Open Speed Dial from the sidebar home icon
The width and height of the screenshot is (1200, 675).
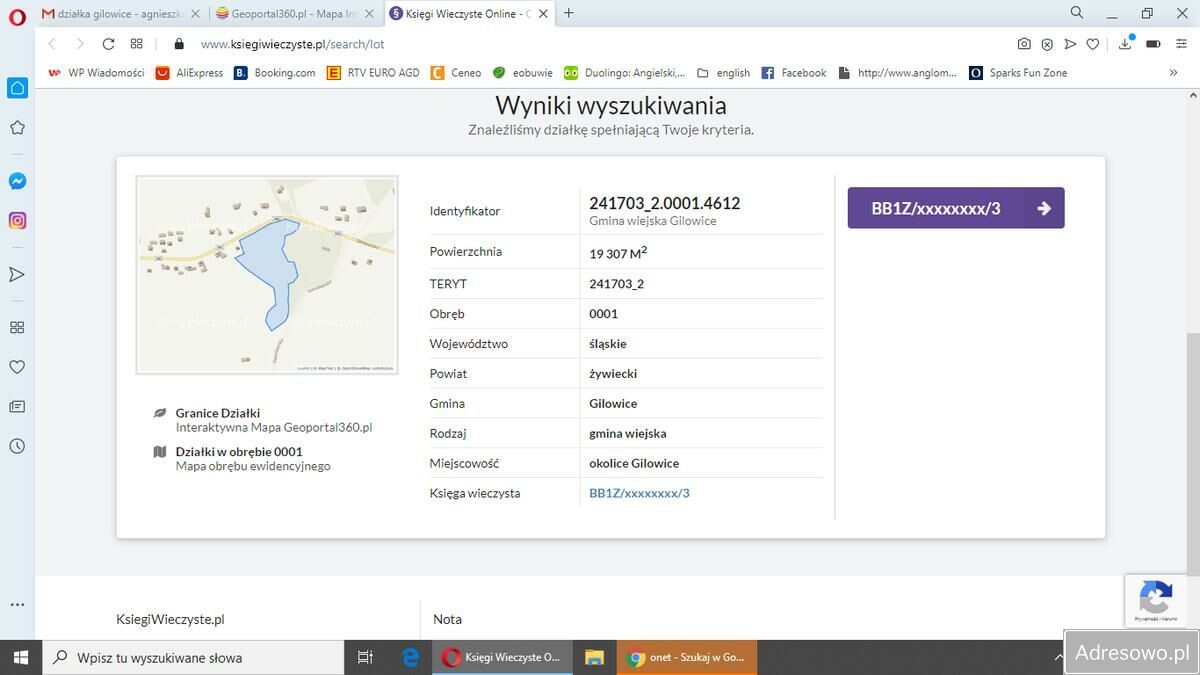point(16,88)
